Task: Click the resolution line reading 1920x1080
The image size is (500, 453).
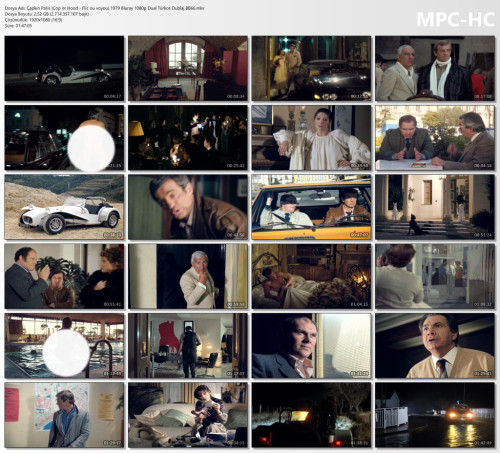Action: pyautogui.click(x=34, y=20)
